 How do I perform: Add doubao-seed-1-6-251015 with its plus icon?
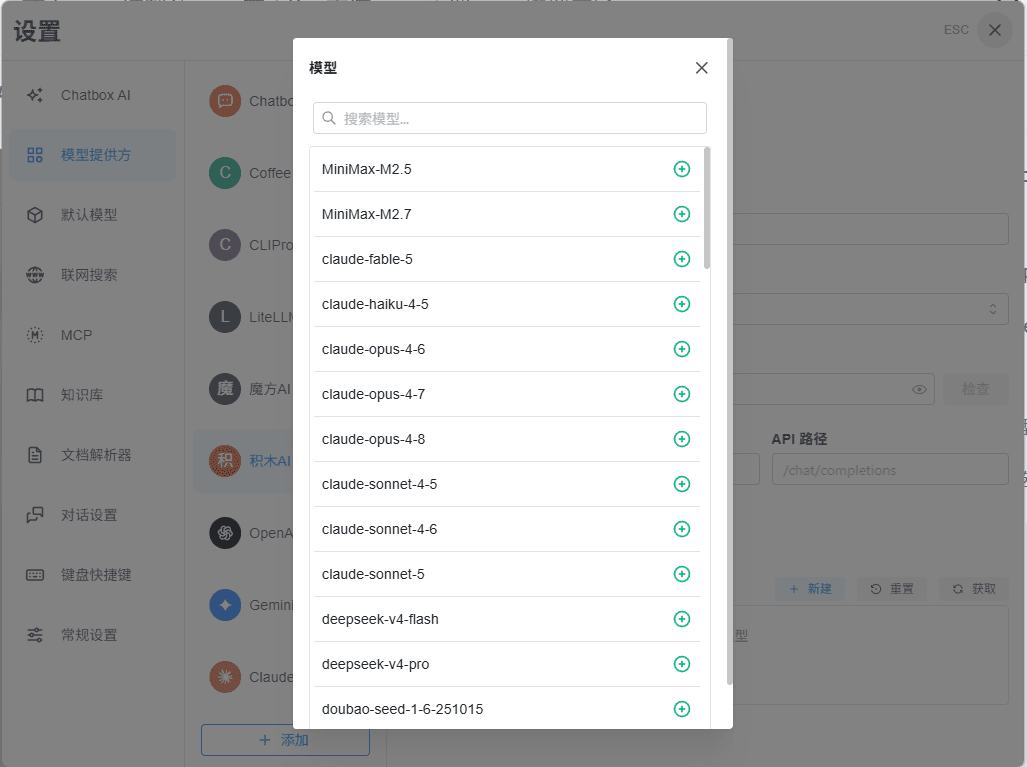coord(682,709)
